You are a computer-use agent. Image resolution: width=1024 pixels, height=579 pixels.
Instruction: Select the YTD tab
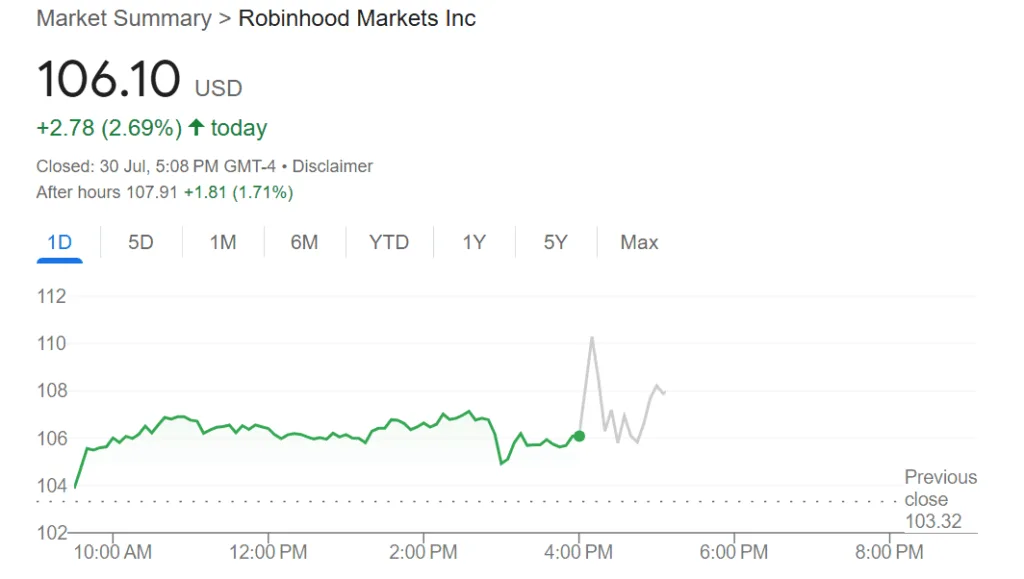coord(389,242)
